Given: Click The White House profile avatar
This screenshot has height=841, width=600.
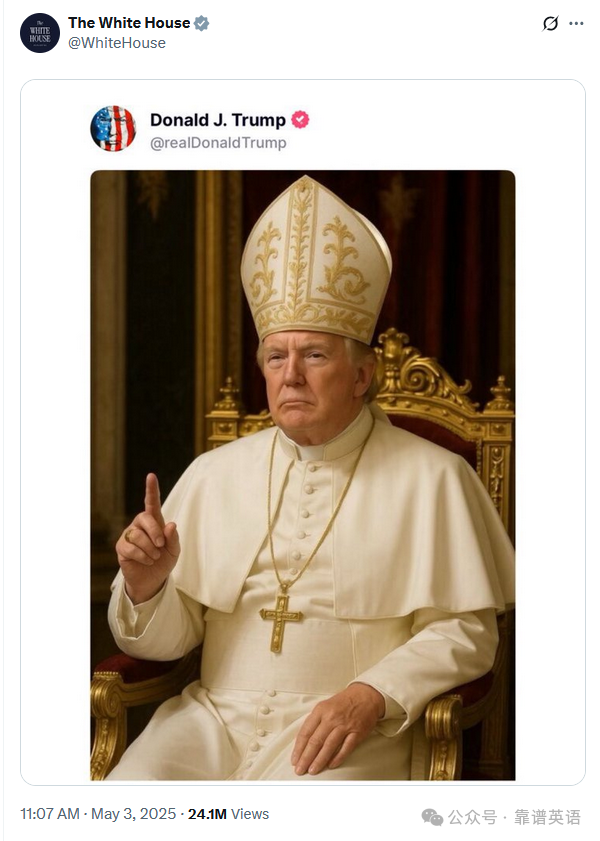Looking at the screenshot, I should point(40,33).
